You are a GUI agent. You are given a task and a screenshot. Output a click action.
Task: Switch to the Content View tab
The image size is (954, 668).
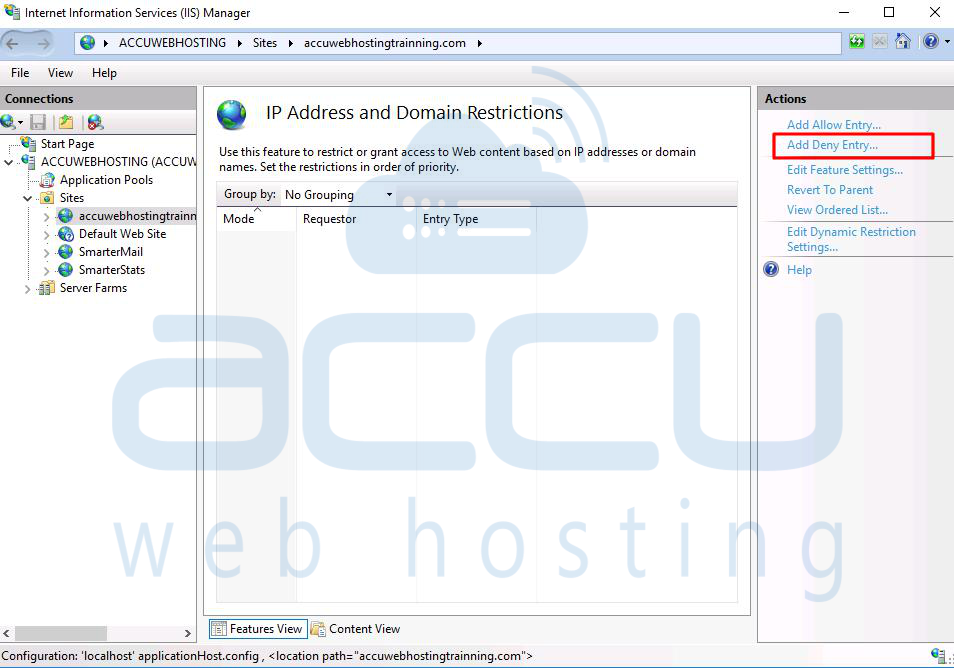[355, 629]
